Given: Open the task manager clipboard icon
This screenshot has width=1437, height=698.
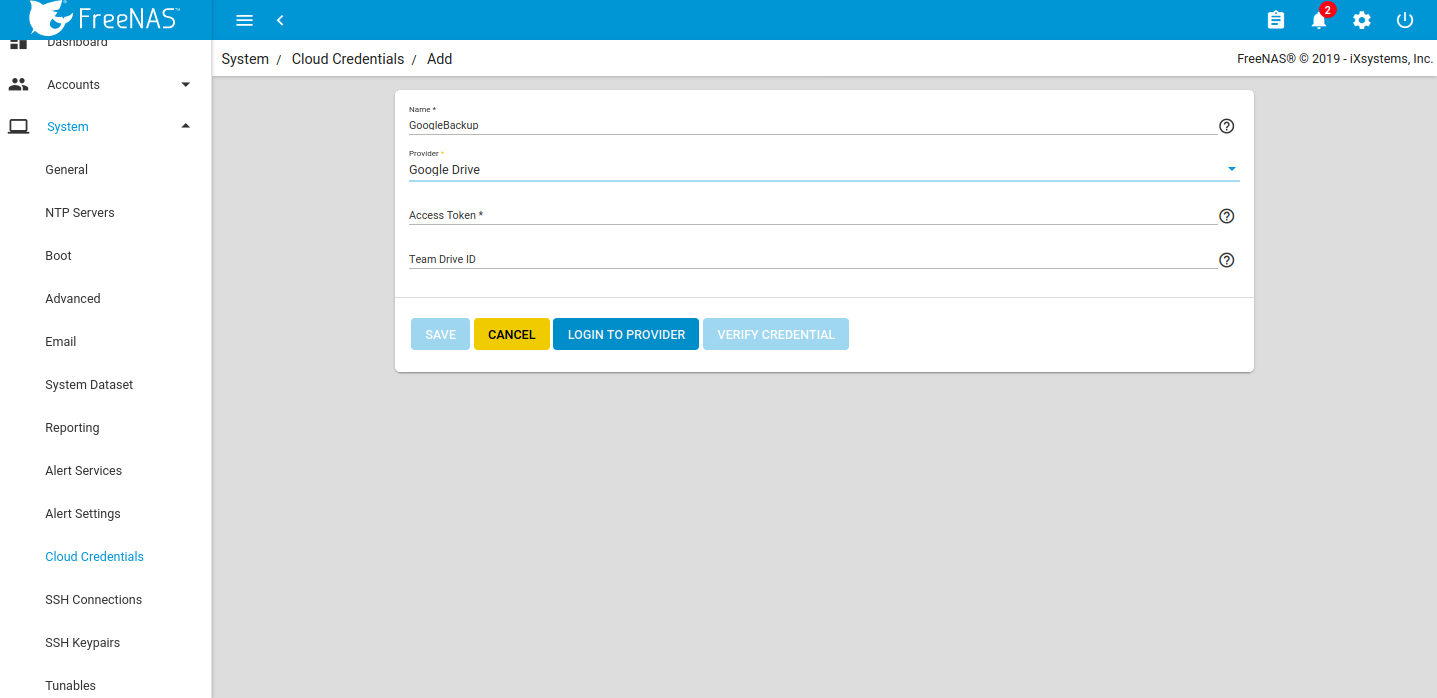Looking at the screenshot, I should point(1275,20).
